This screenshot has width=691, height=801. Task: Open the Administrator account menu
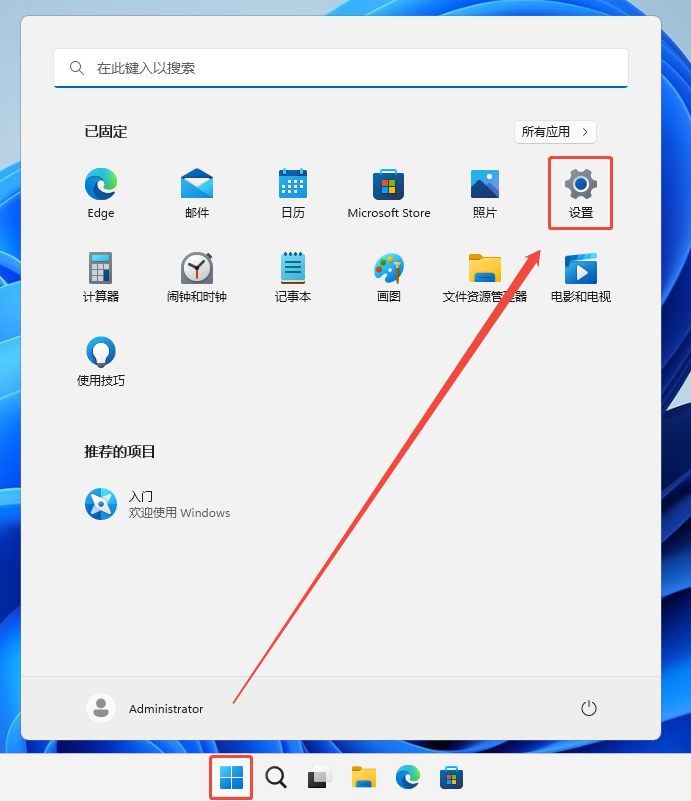145,709
